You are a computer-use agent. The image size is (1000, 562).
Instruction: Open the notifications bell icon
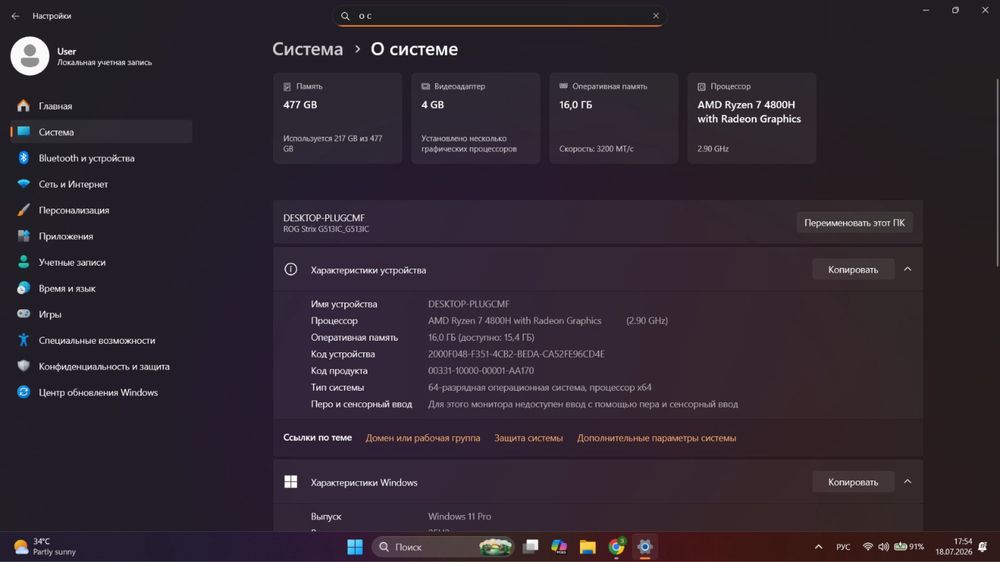[983, 547]
